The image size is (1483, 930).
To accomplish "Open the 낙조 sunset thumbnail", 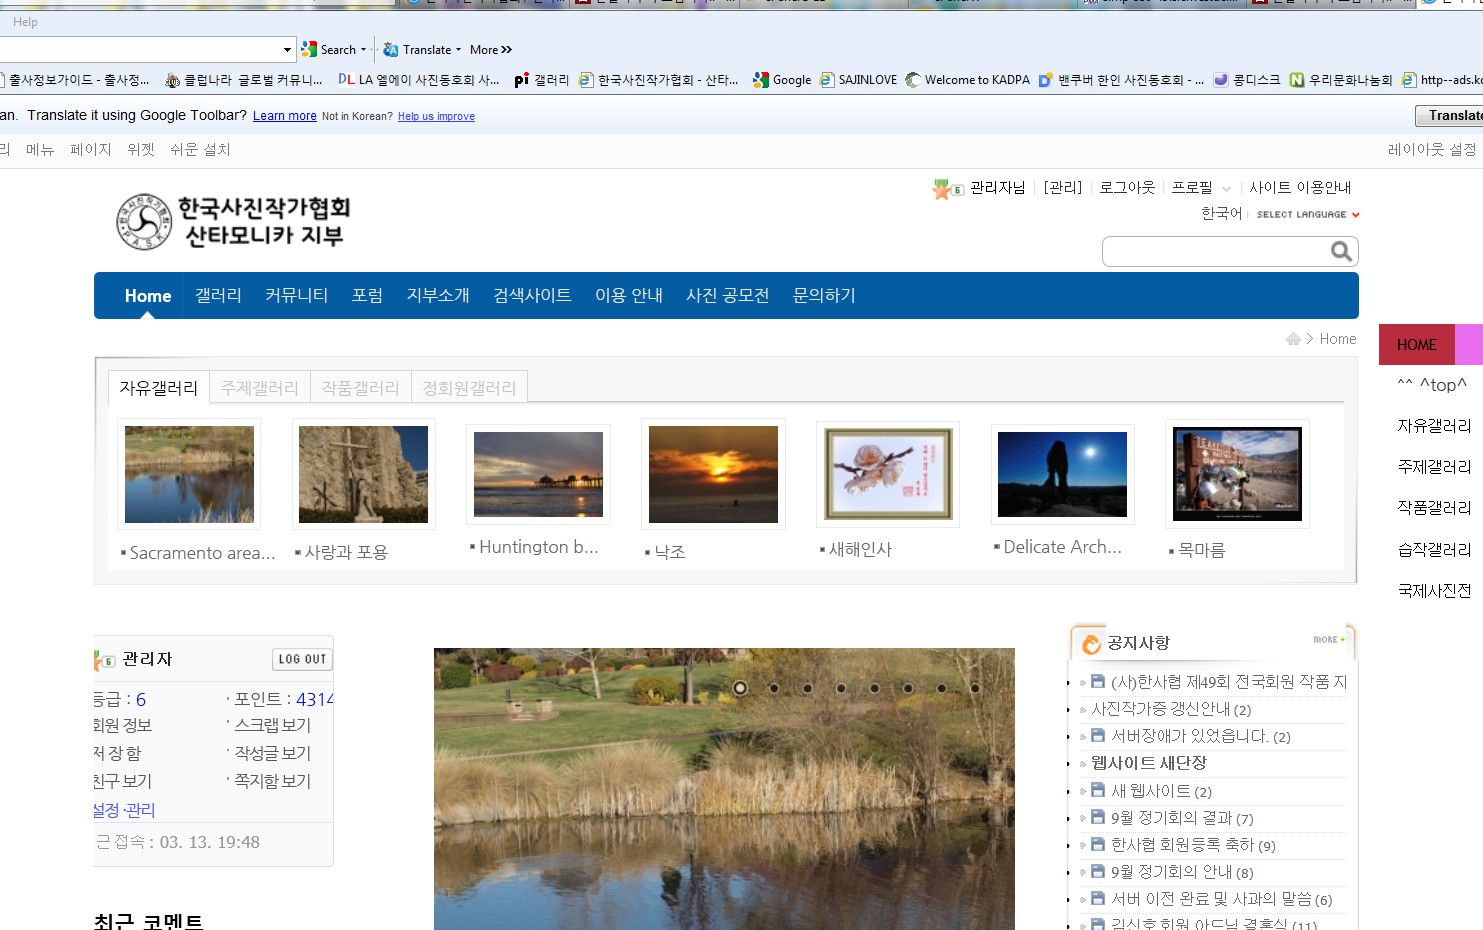I will (713, 474).
